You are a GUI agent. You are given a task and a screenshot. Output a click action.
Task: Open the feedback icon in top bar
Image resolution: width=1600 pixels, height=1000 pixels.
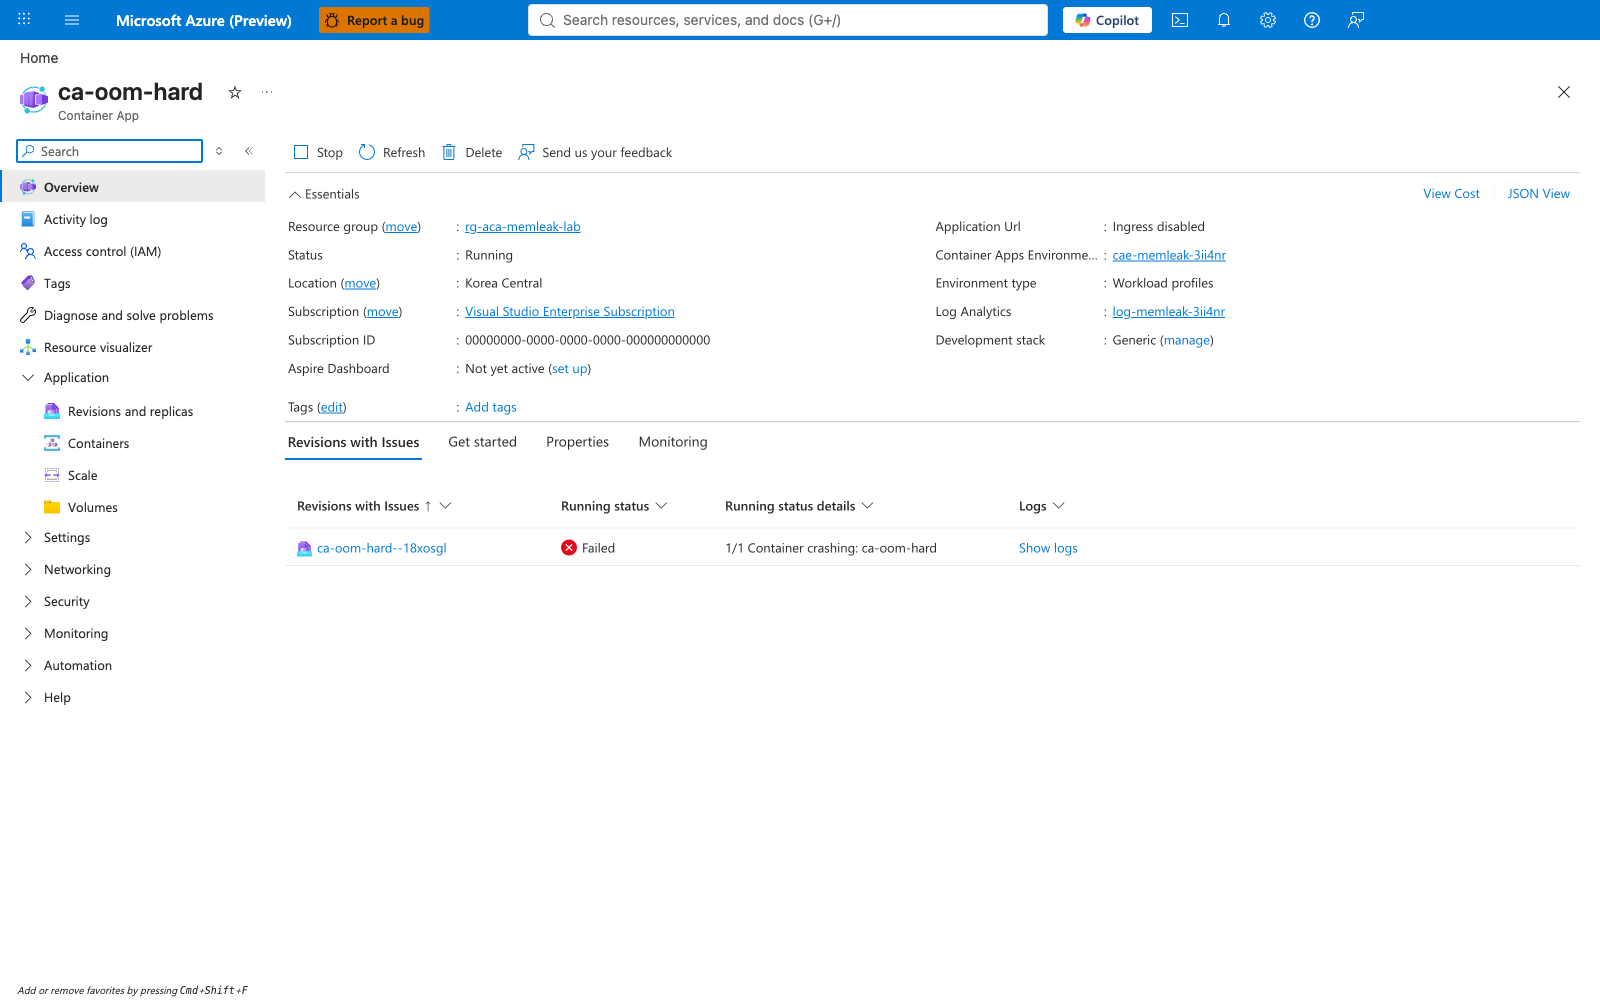tap(1356, 20)
